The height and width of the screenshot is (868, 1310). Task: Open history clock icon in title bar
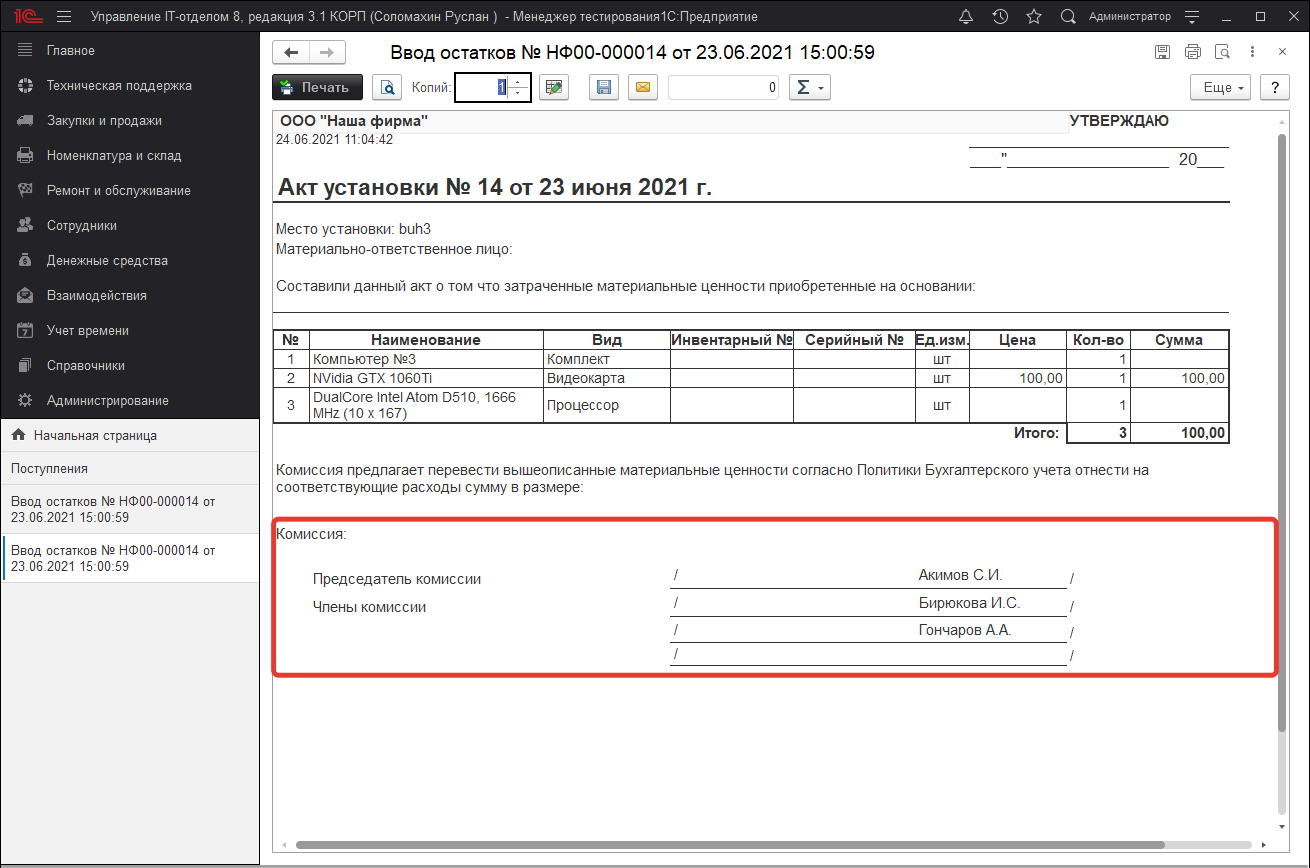click(999, 17)
